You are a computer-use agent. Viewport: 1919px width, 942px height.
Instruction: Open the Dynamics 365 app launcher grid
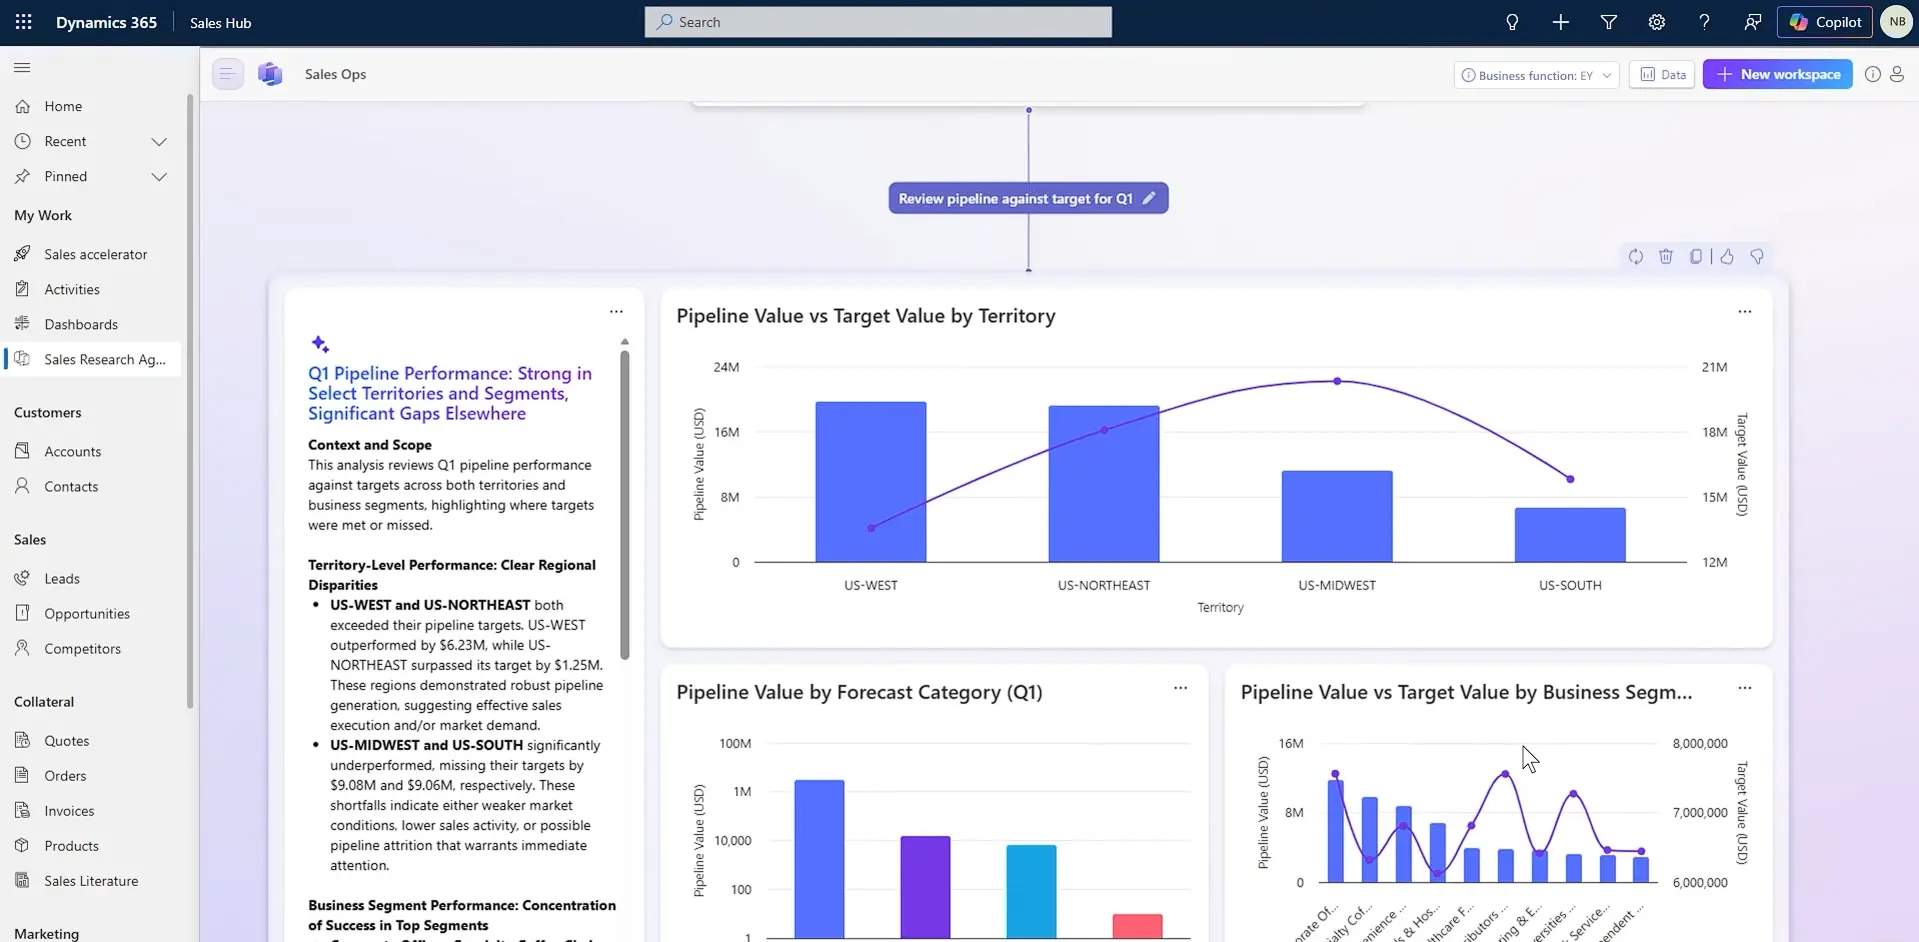23,22
